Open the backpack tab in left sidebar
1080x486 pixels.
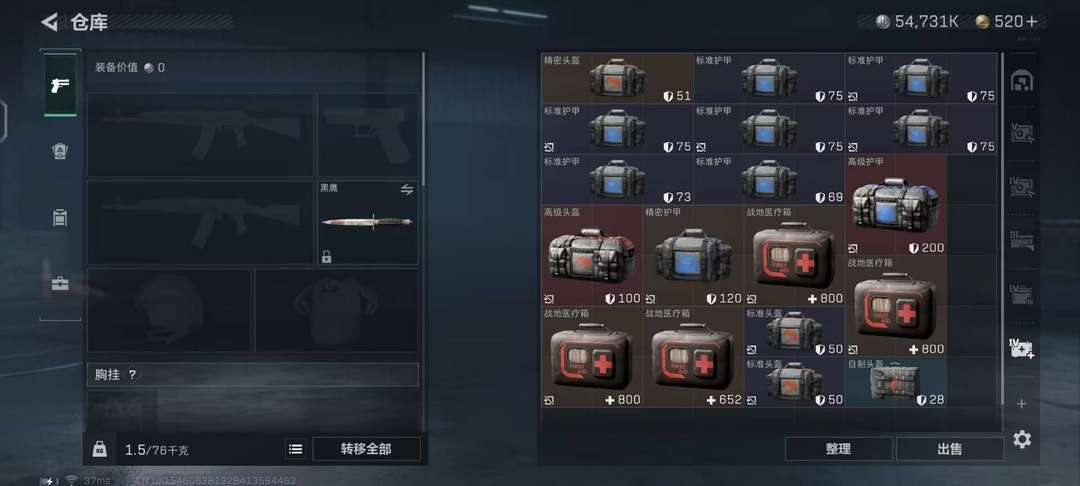[x=60, y=218]
